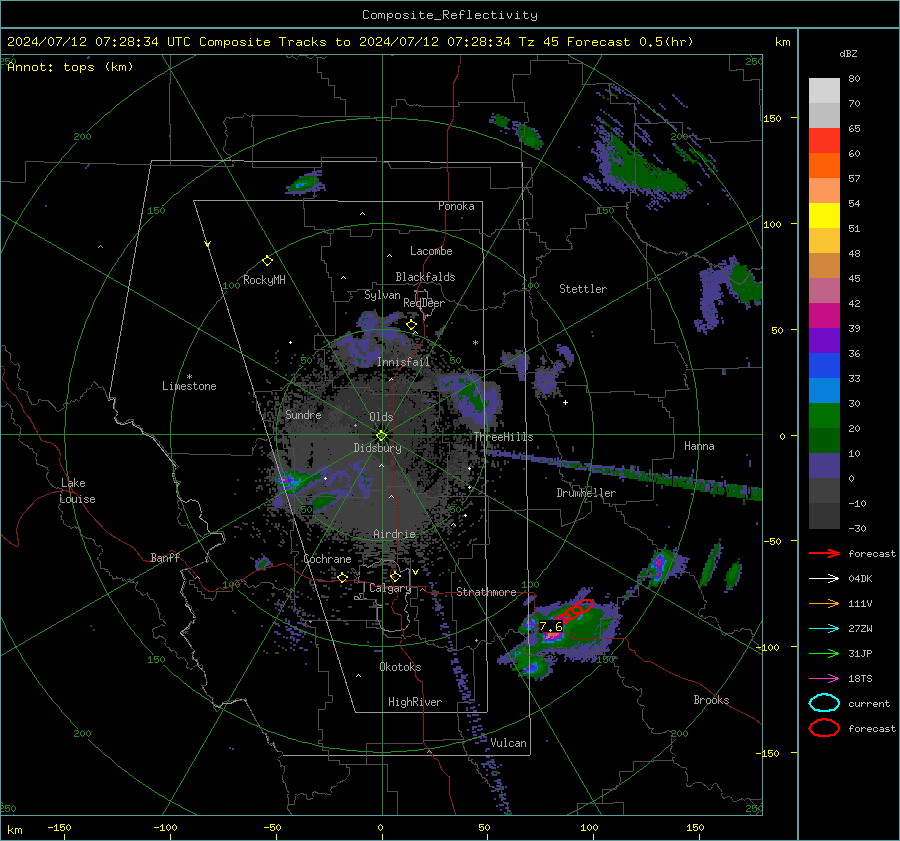The width and height of the screenshot is (900, 841).
Task: Click the Lacombe city label
Action: coord(431,251)
